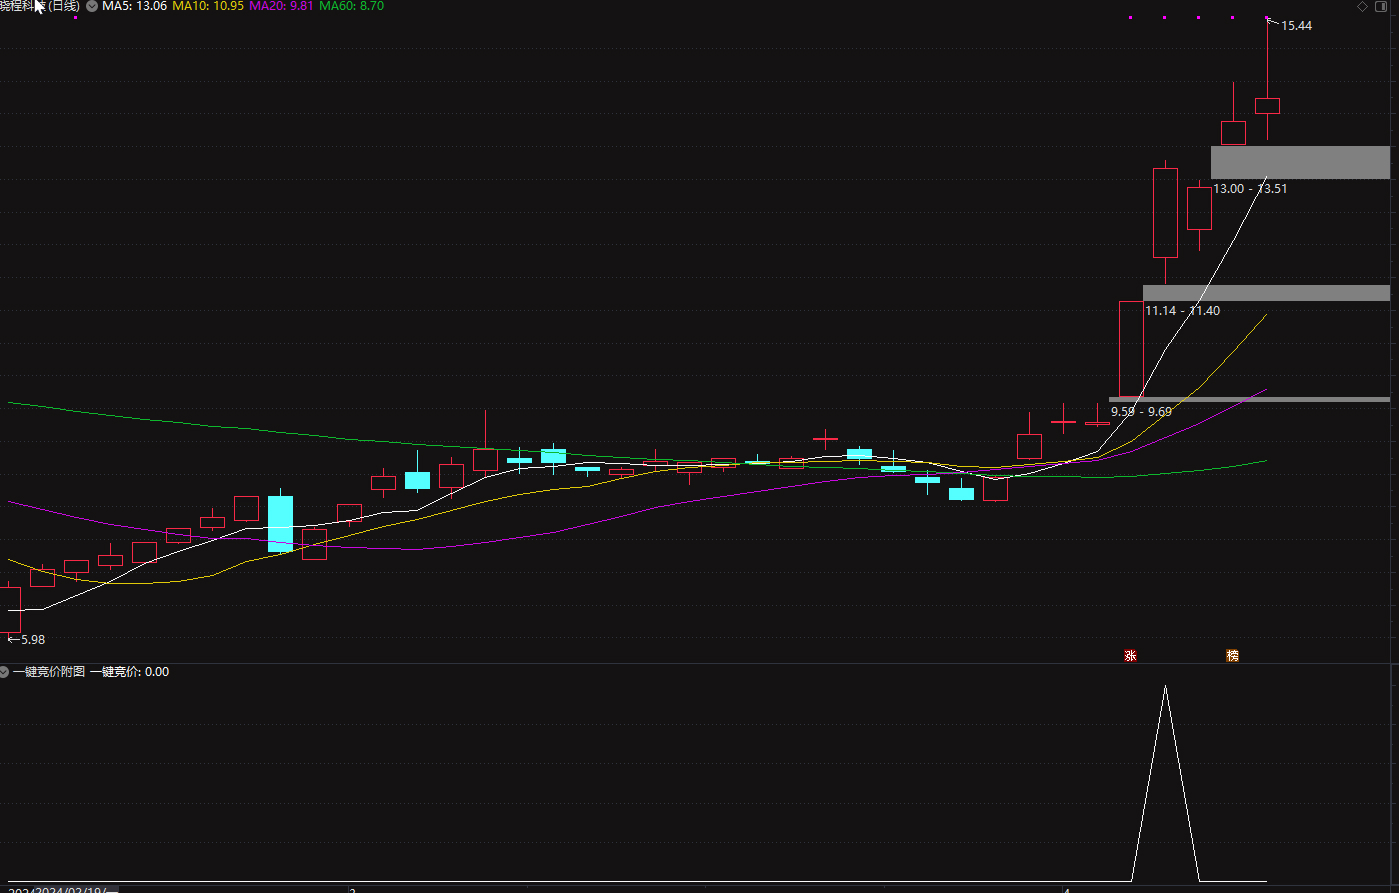Screen dimensions: 1399x893
Task: Open the 一键竞价附图 sub-chart dropdown arrow
Action: [5, 672]
